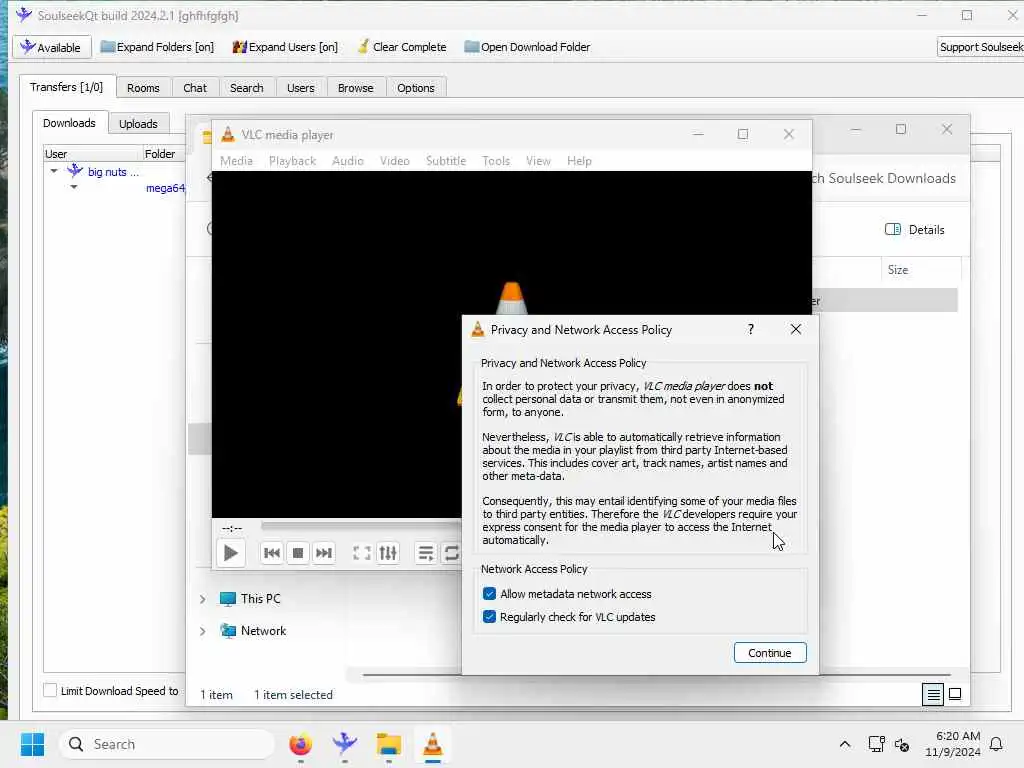1024x768 pixels.
Task: Click the VLC seek bar
Action: pos(361,526)
